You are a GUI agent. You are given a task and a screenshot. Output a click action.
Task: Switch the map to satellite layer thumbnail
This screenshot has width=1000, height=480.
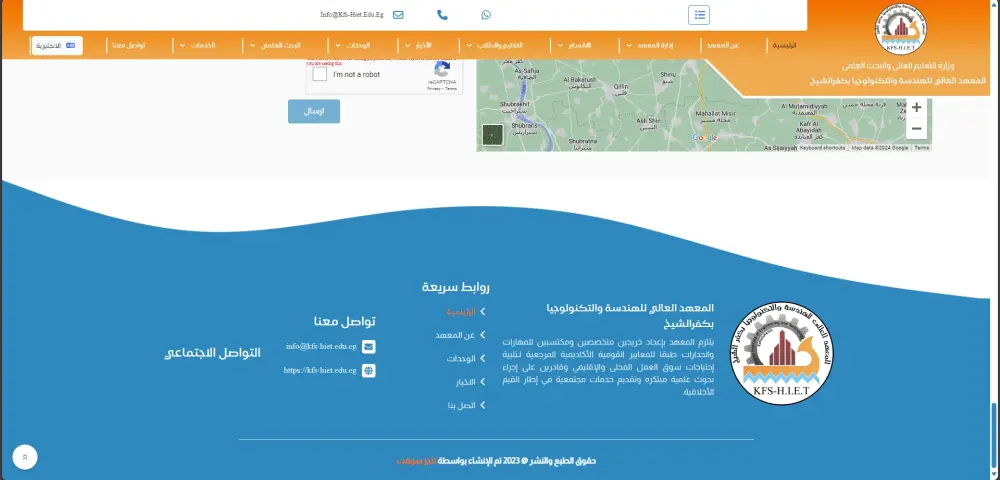pyautogui.click(x=492, y=135)
